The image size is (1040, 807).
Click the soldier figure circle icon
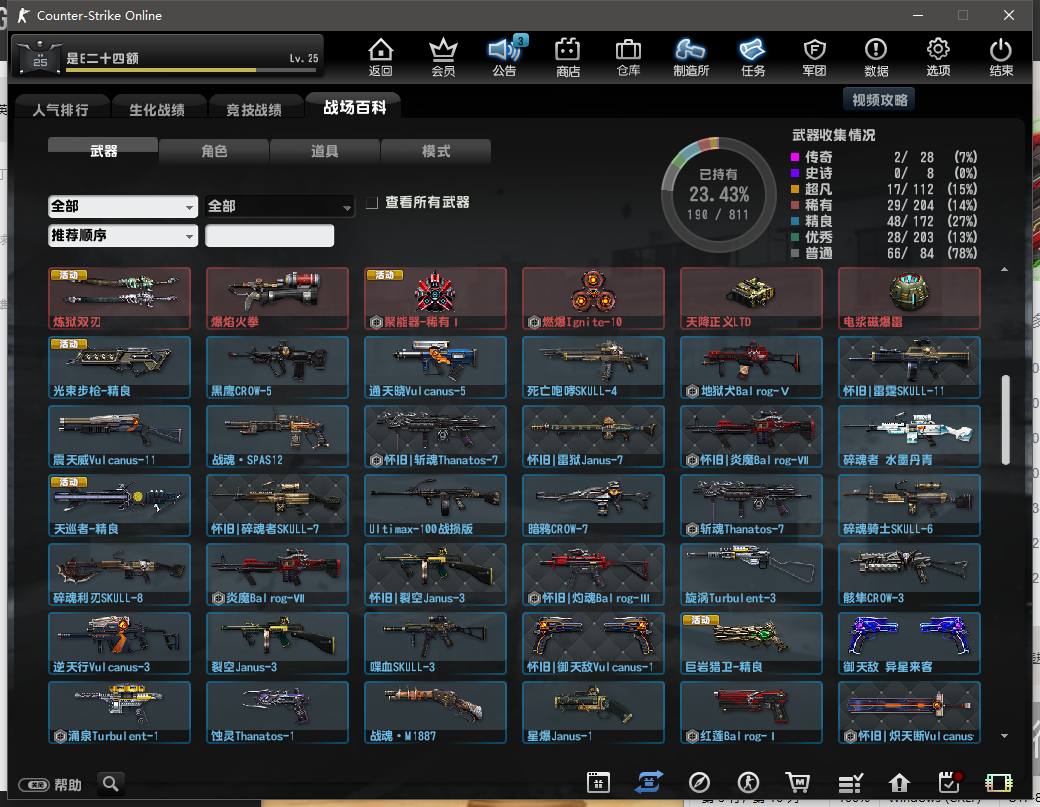coord(749,782)
